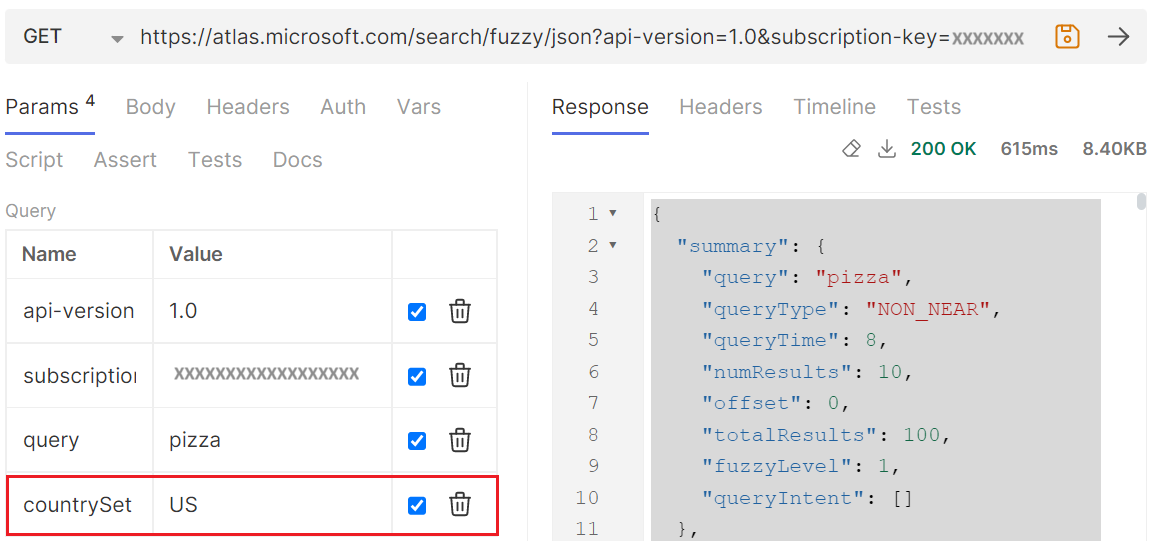This screenshot has width=1161, height=541.
Task: Uncheck the api-version parameter checkbox
Action: [417, 312]
